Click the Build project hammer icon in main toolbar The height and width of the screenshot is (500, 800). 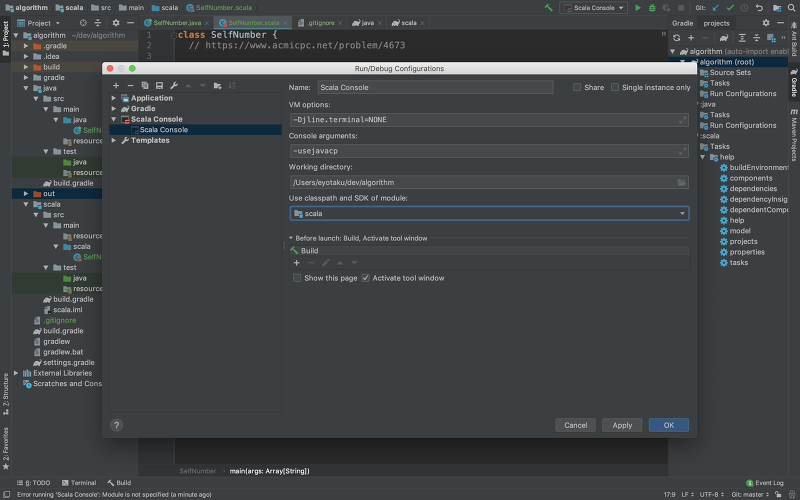(x=548, y=8)
